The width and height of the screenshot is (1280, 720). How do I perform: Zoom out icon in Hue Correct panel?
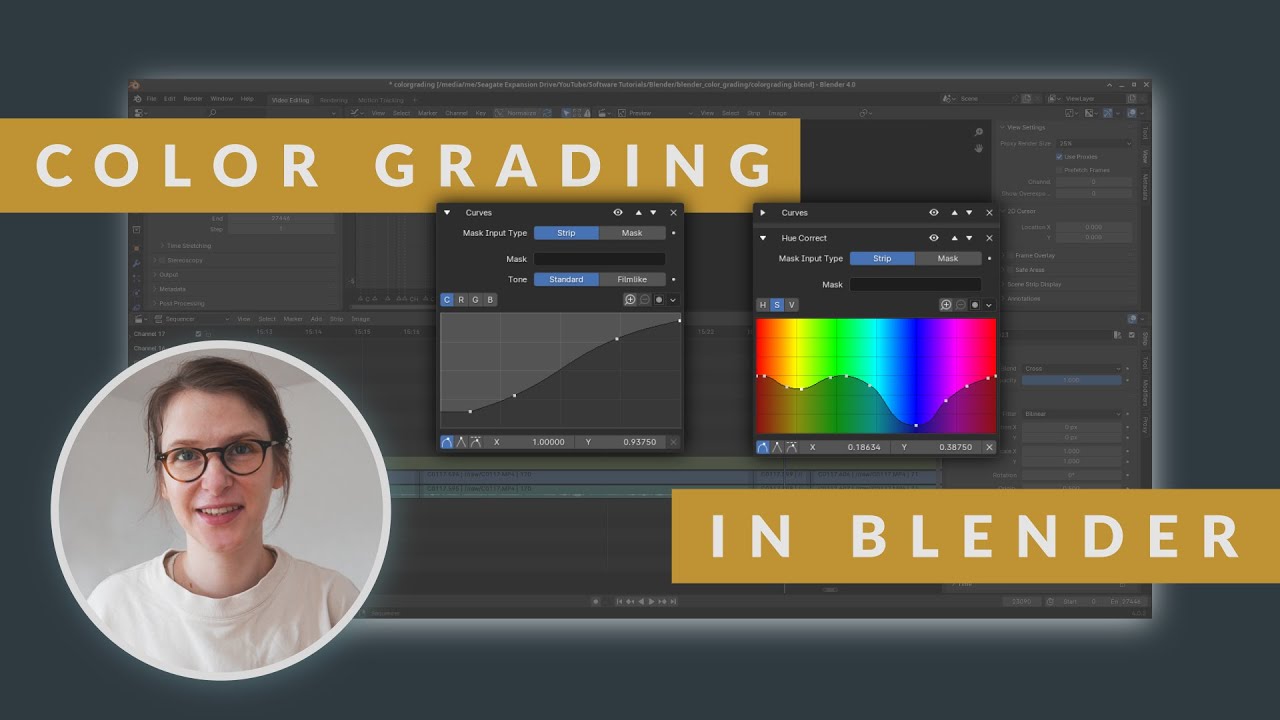pyautogui.click(x=961, y=305)
